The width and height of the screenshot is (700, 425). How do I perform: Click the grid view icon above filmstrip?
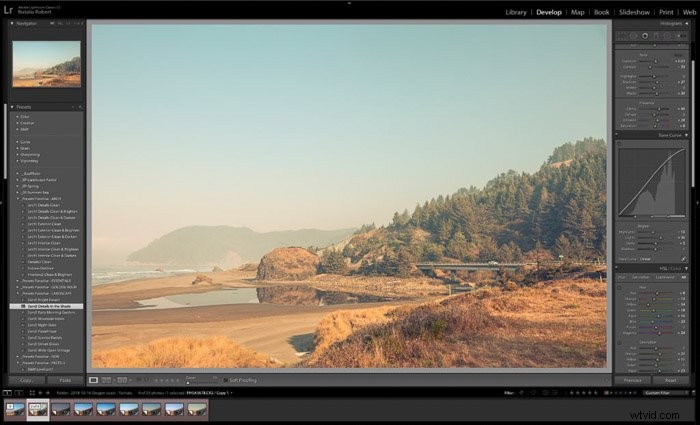[32, 393]
